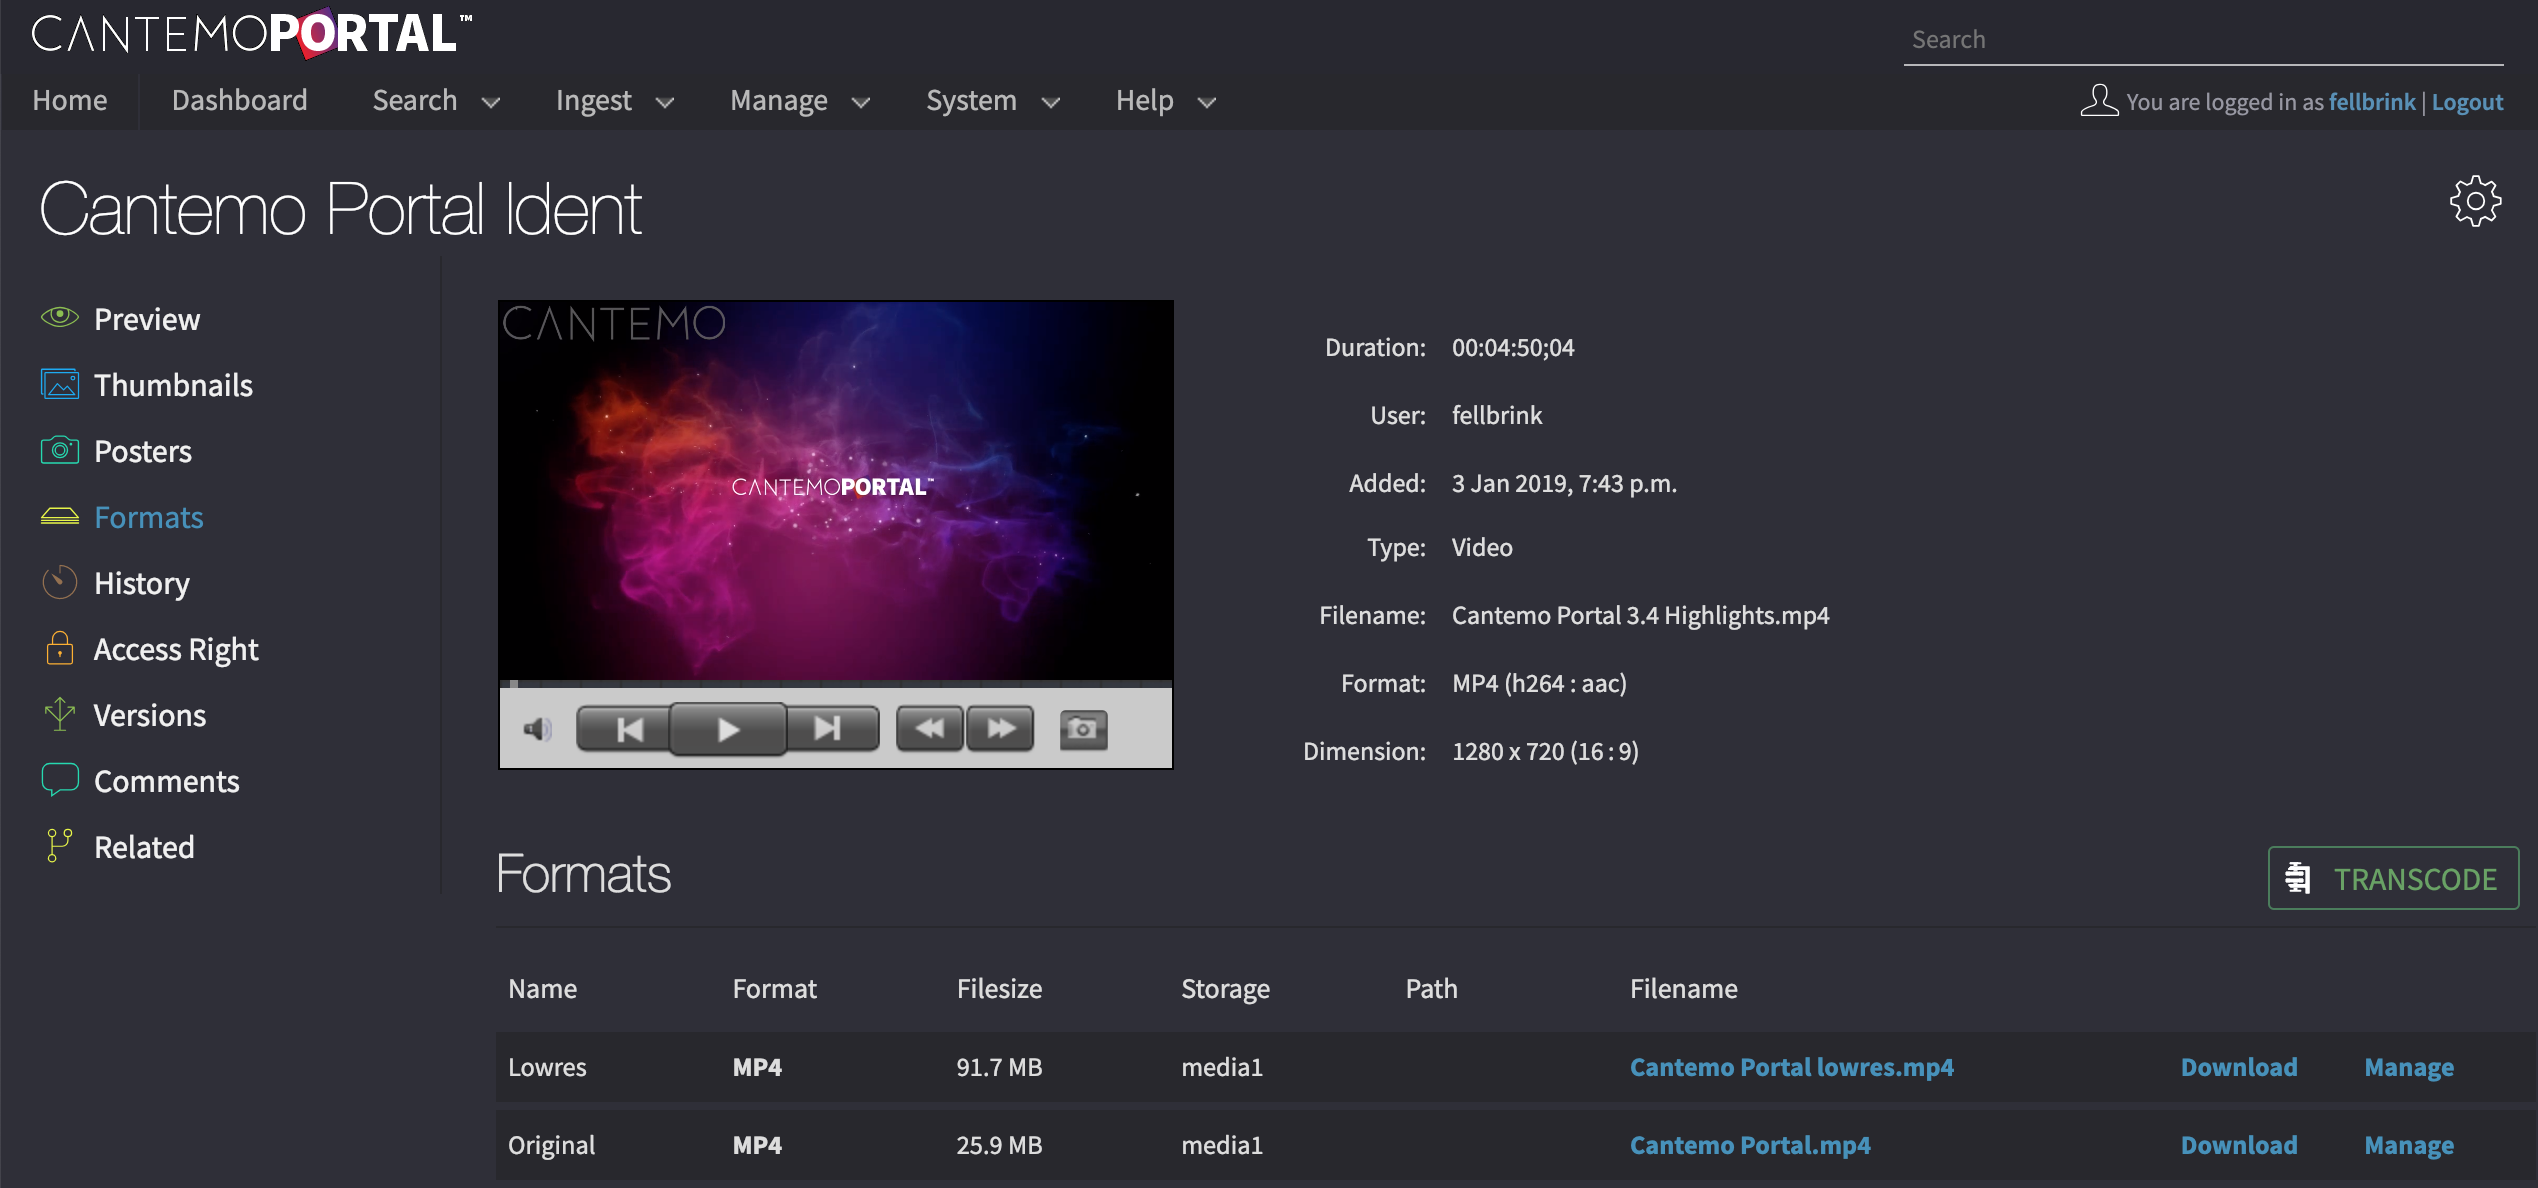This screenshot has height=1188, width=2538.
Task: Open the Cantemo Portal.mp4 file link
Action: (x=1750, y=1145)
